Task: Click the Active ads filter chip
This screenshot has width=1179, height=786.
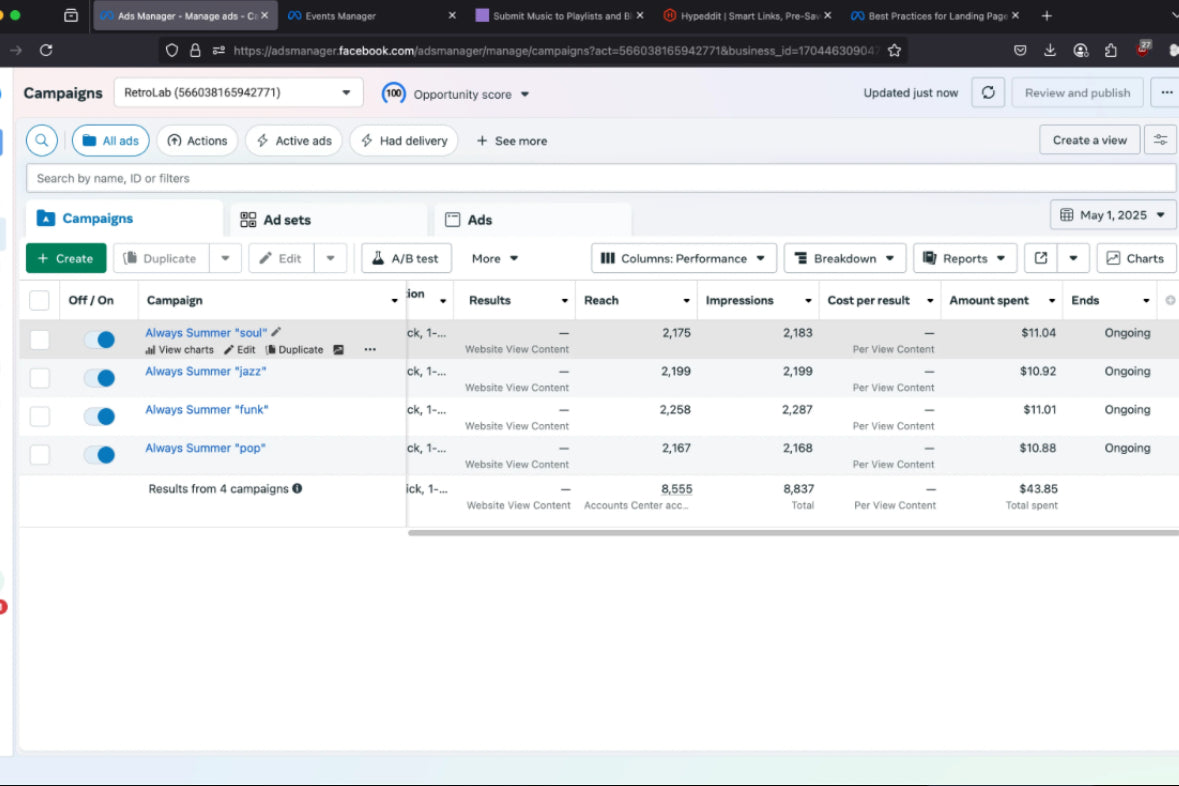Action: pos(294,141)
